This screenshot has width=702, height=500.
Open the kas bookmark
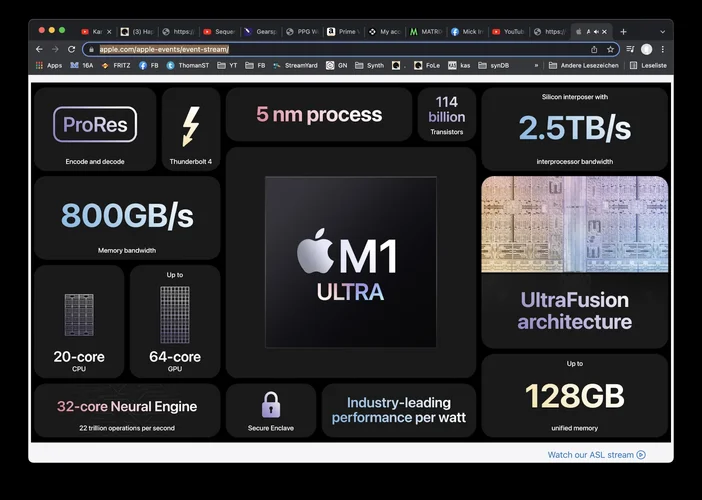[459, 65]
